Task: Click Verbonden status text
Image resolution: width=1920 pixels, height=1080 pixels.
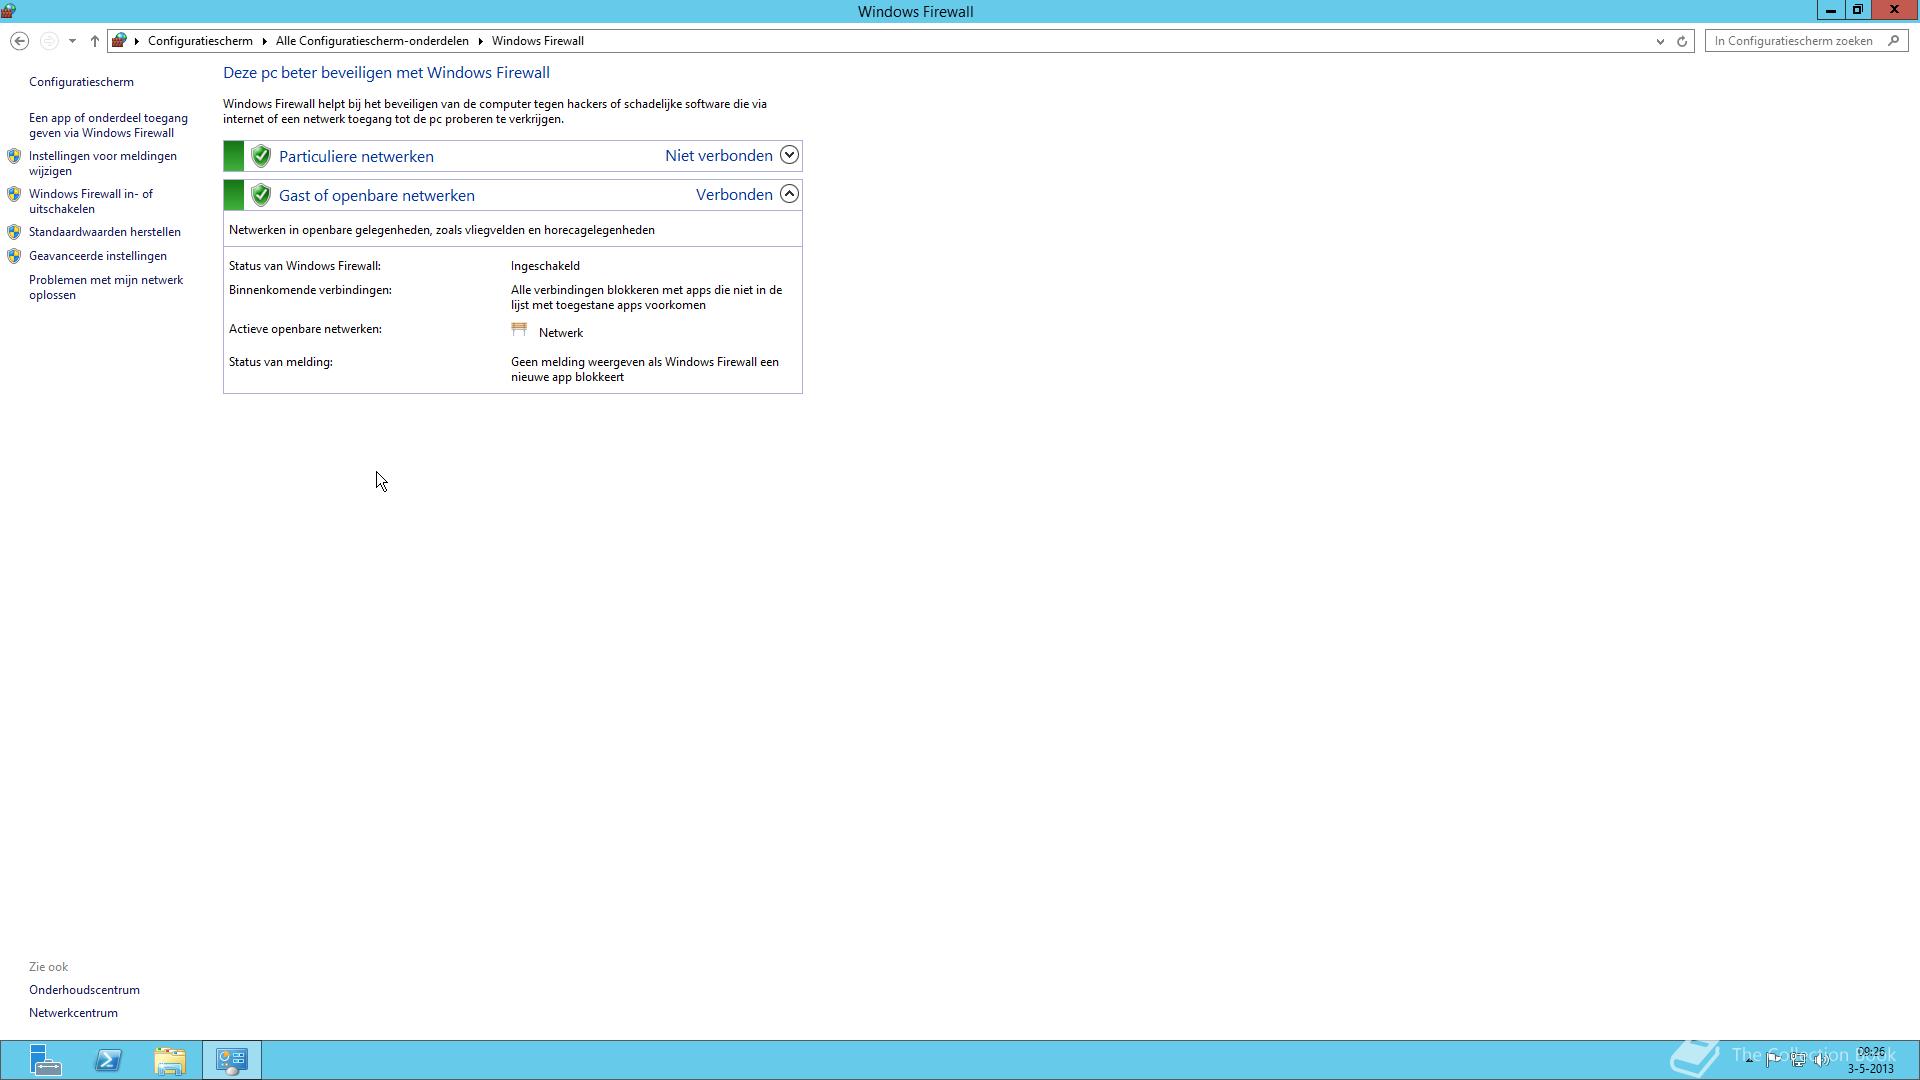Action: coord(734,194)
